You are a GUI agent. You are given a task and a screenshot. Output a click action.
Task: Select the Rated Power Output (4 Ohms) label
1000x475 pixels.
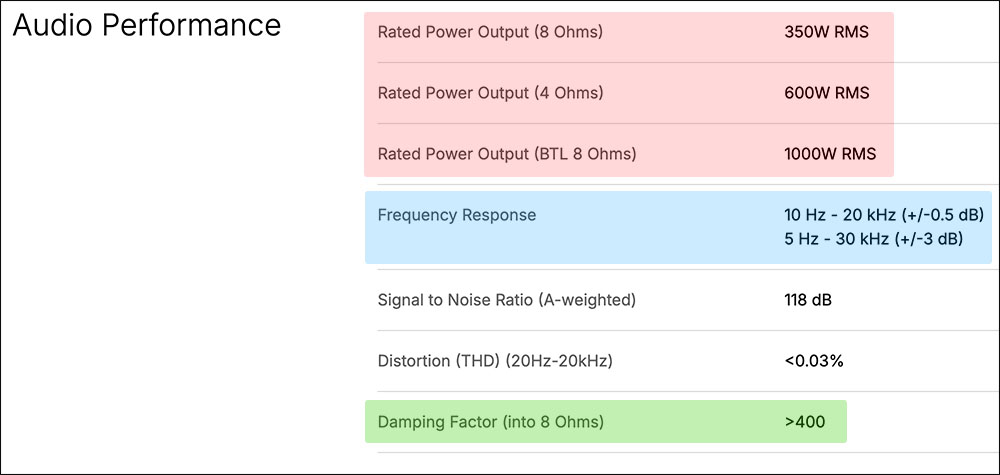490,93
